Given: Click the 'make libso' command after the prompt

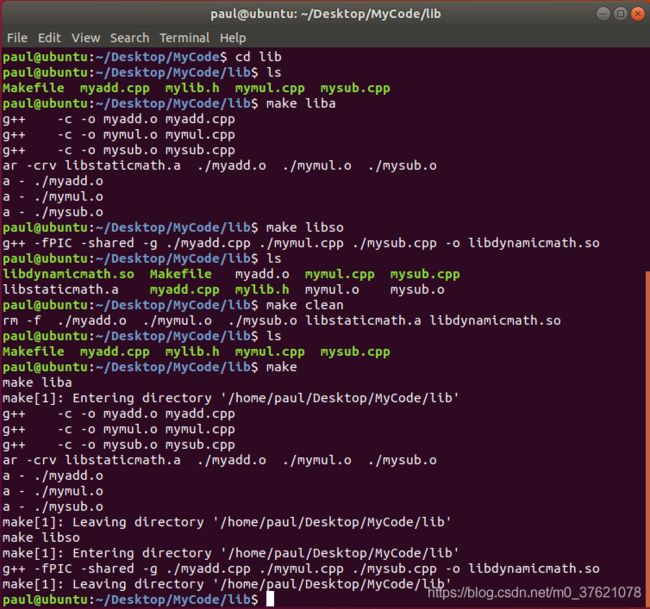Looking at the screenshot, I should 305,227.
